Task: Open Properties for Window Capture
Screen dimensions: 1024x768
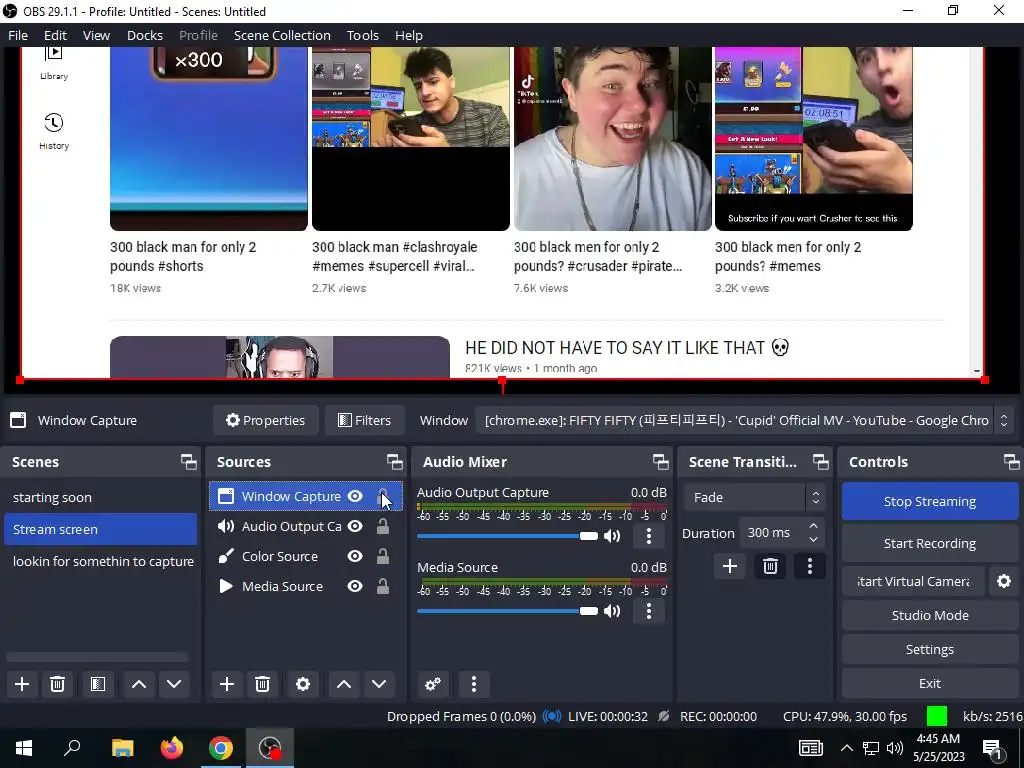Action: coord(265,420)
